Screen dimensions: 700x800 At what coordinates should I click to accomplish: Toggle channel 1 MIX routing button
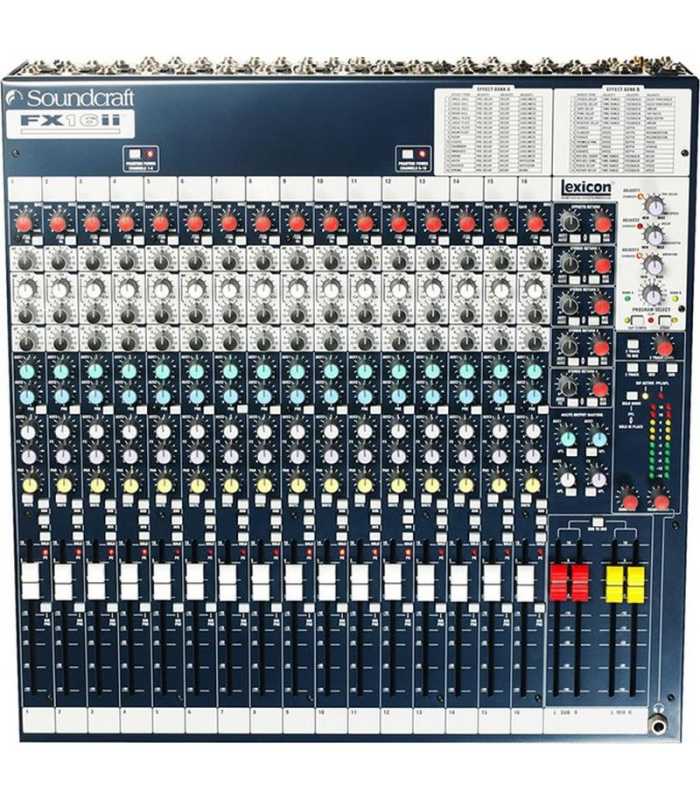coord(44,519)
